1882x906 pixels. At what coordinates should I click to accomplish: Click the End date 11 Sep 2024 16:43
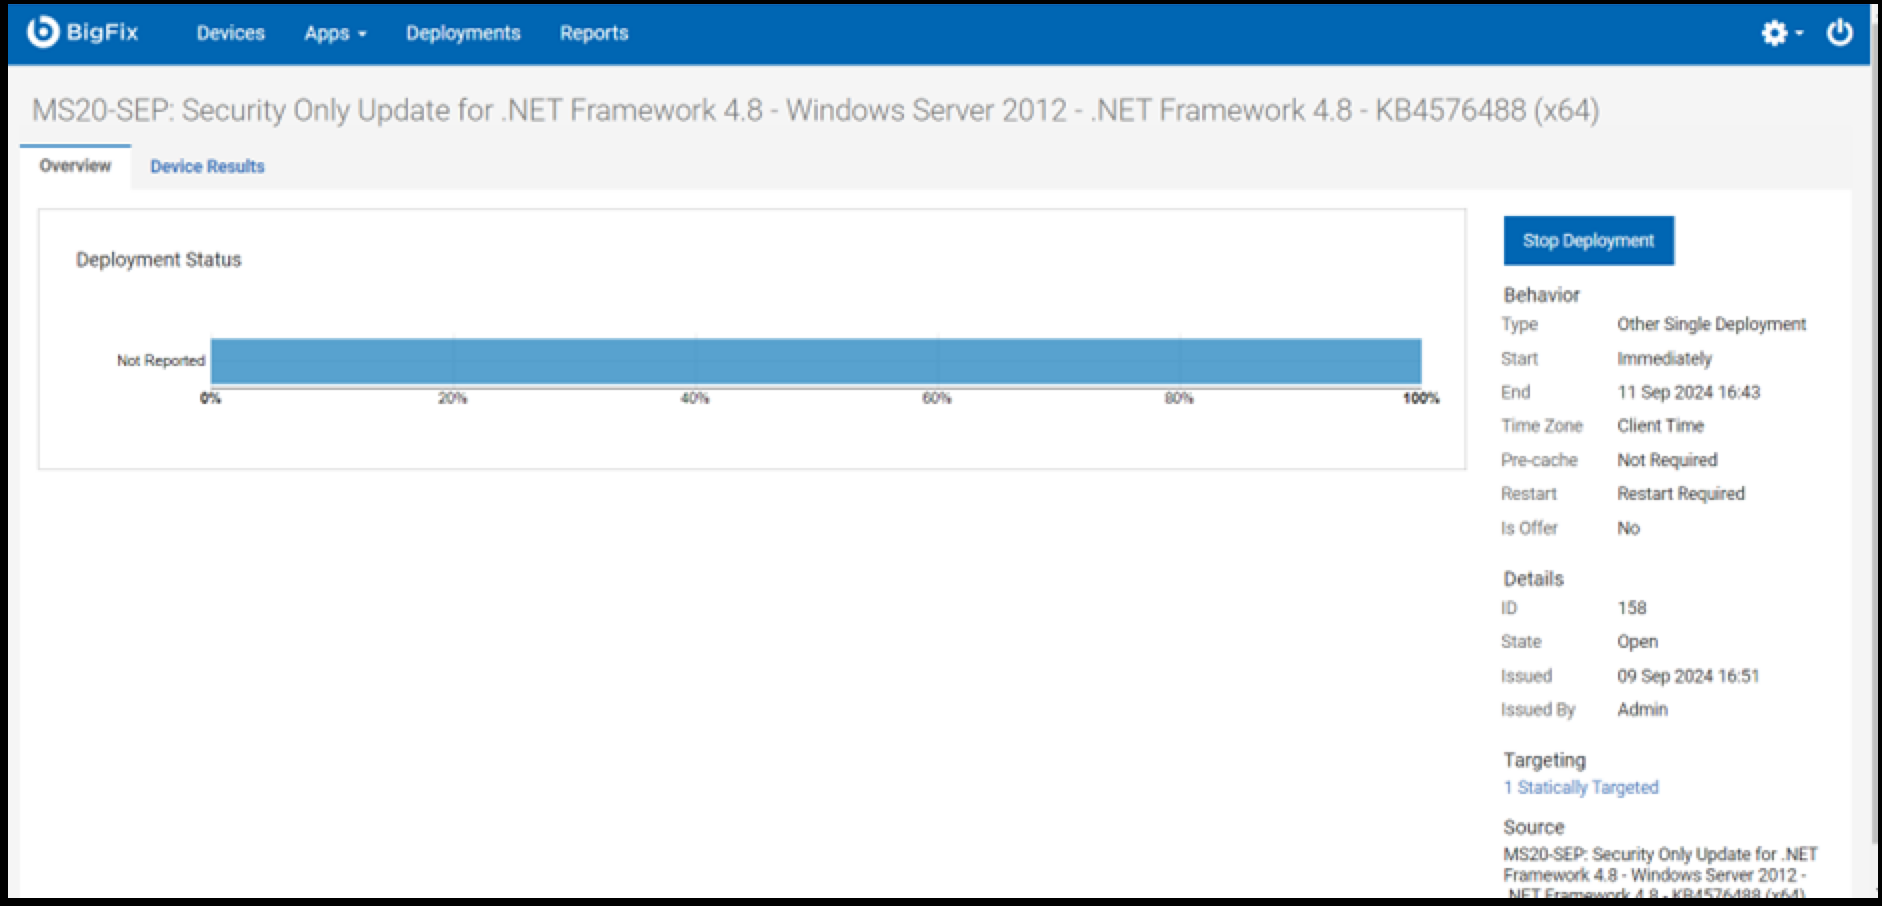point(1688,392)
